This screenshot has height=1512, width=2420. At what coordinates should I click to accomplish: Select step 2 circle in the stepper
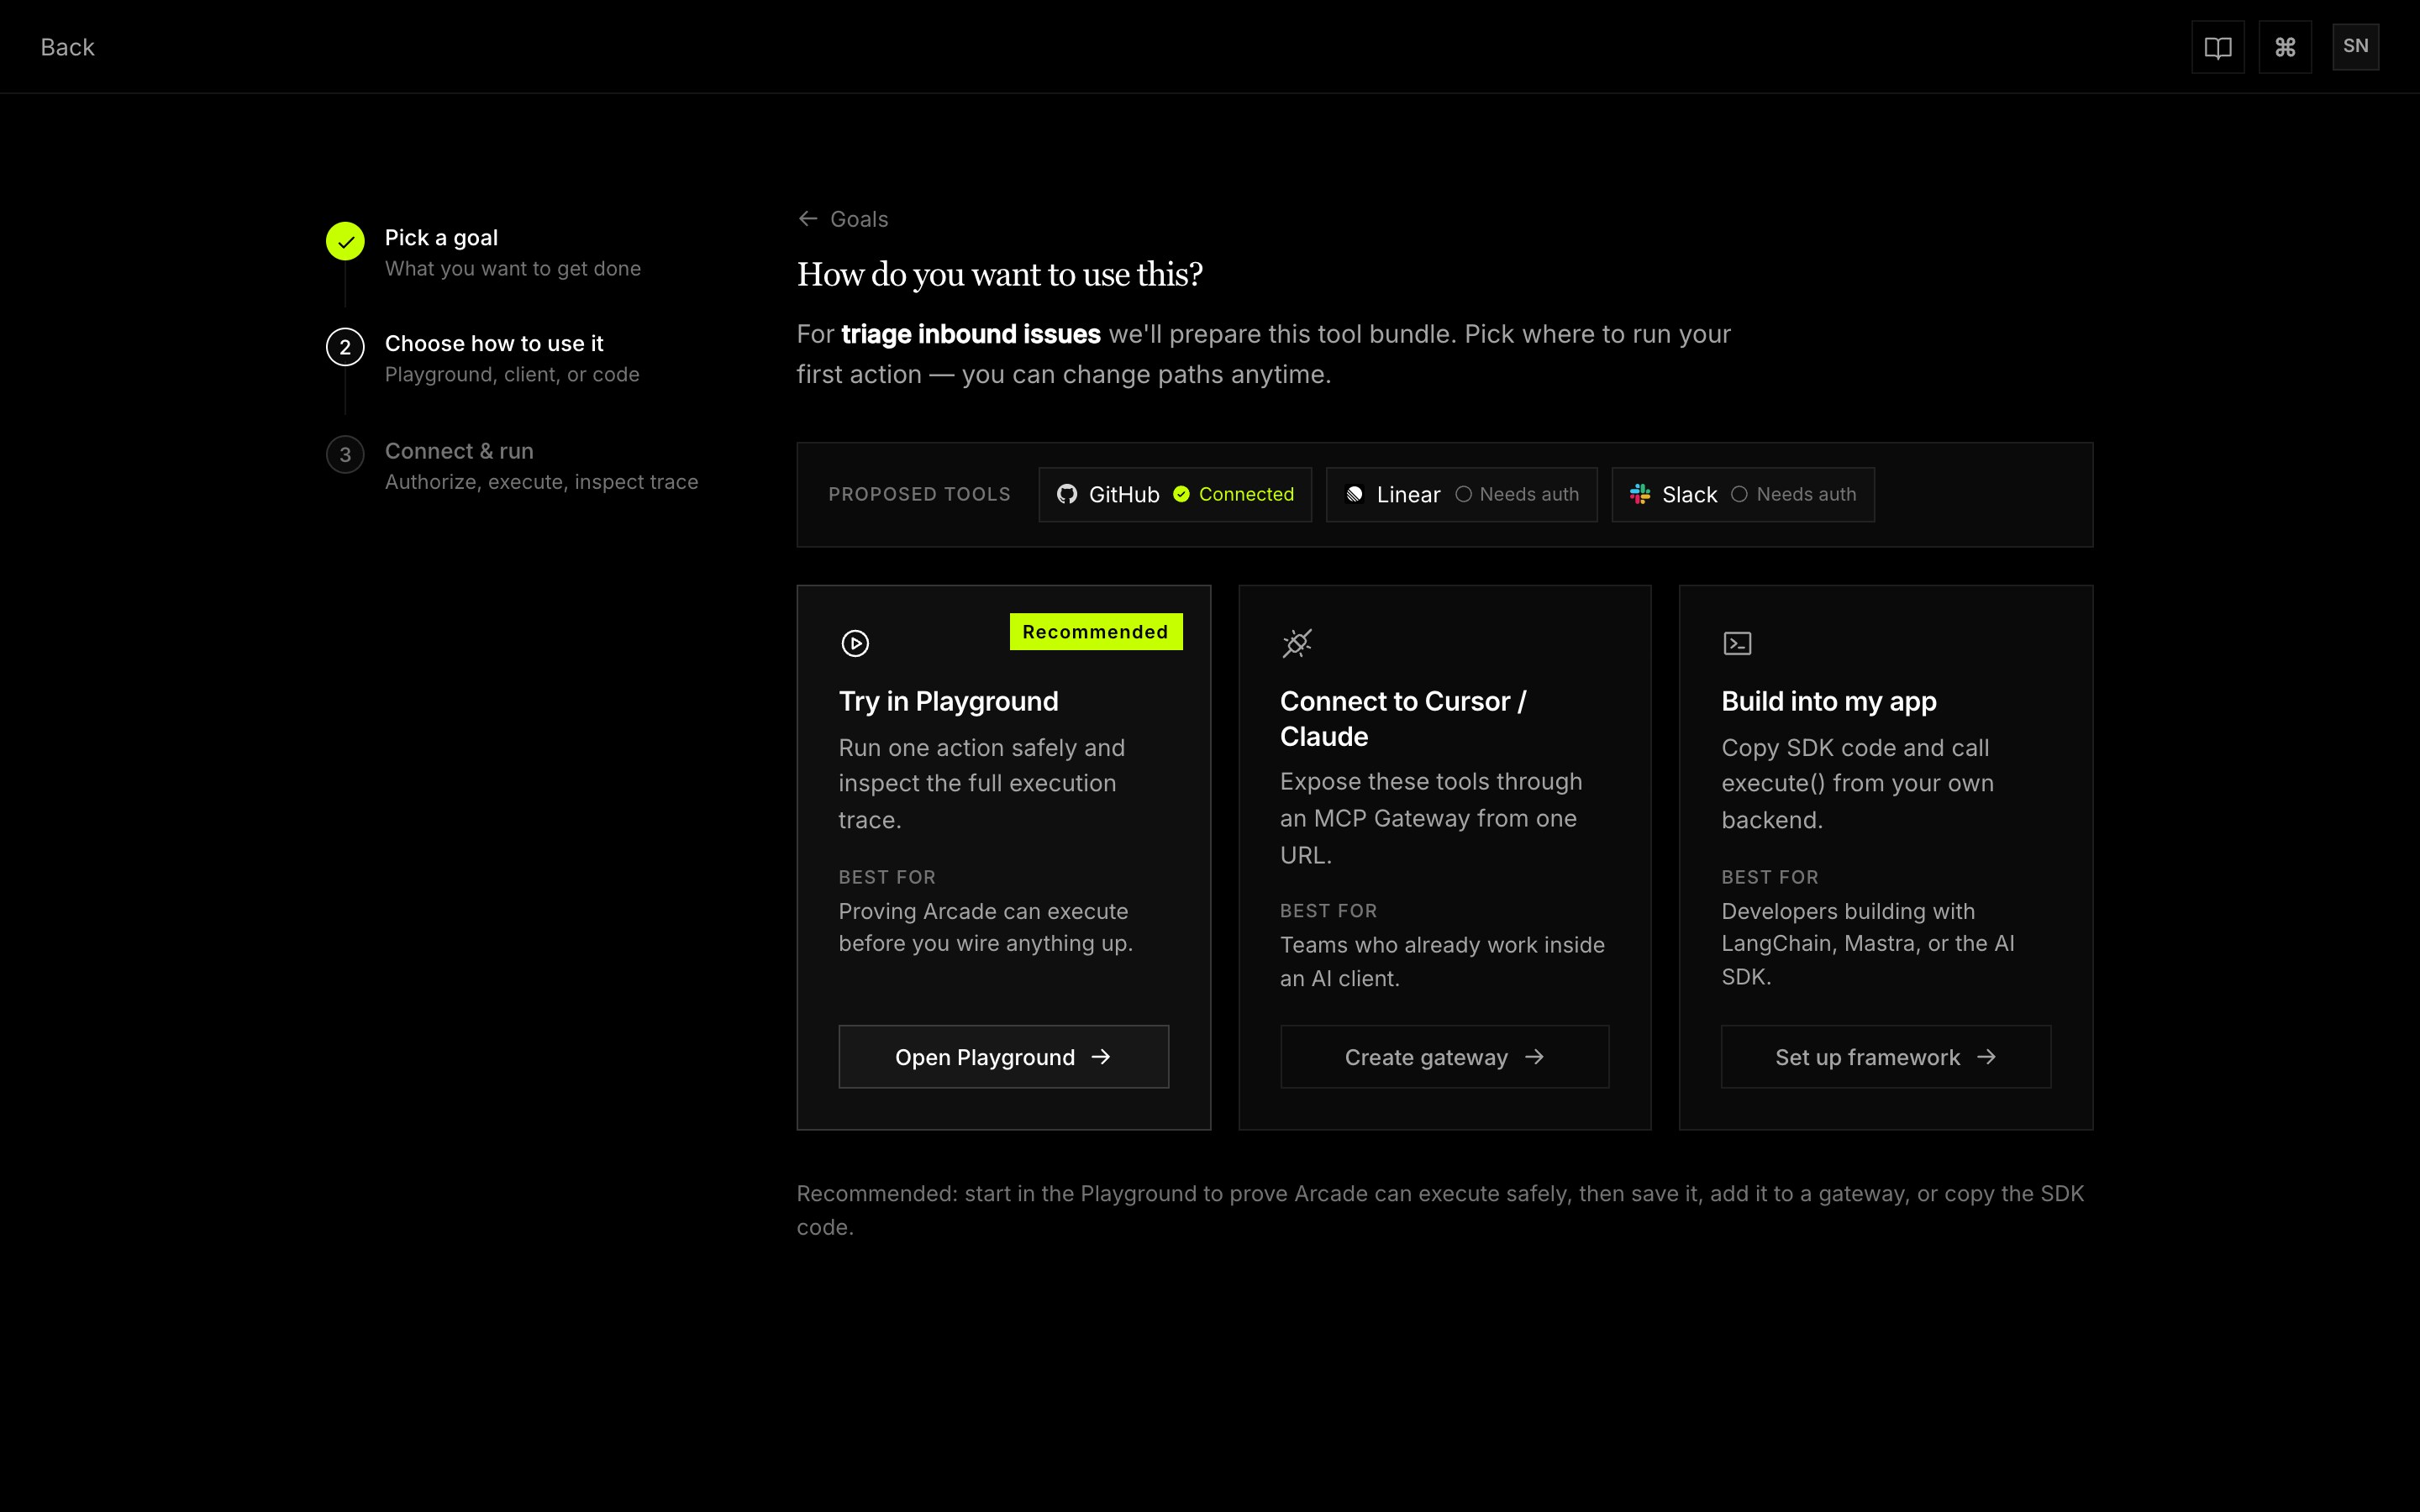tap(345, 347)
